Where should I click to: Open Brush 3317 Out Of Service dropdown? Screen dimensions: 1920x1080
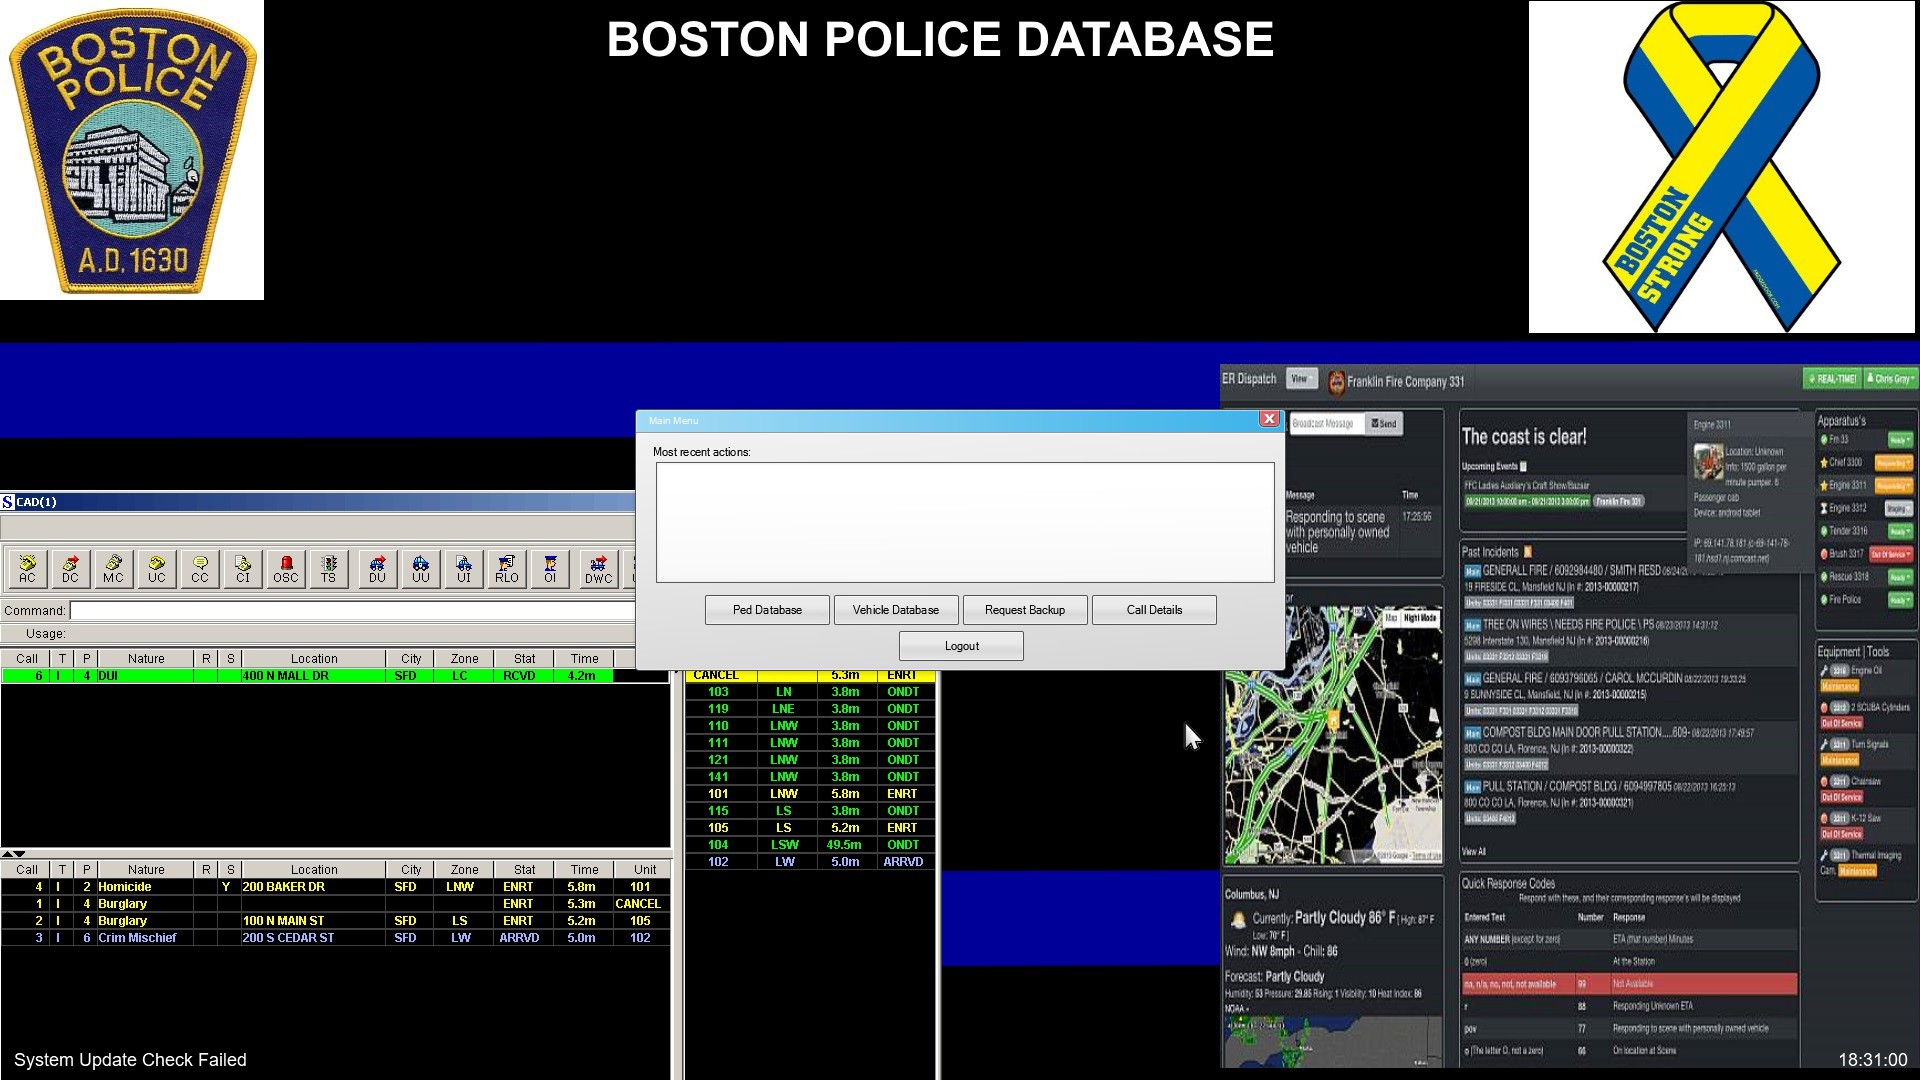pyautogui.click(x=1890, y=554)
